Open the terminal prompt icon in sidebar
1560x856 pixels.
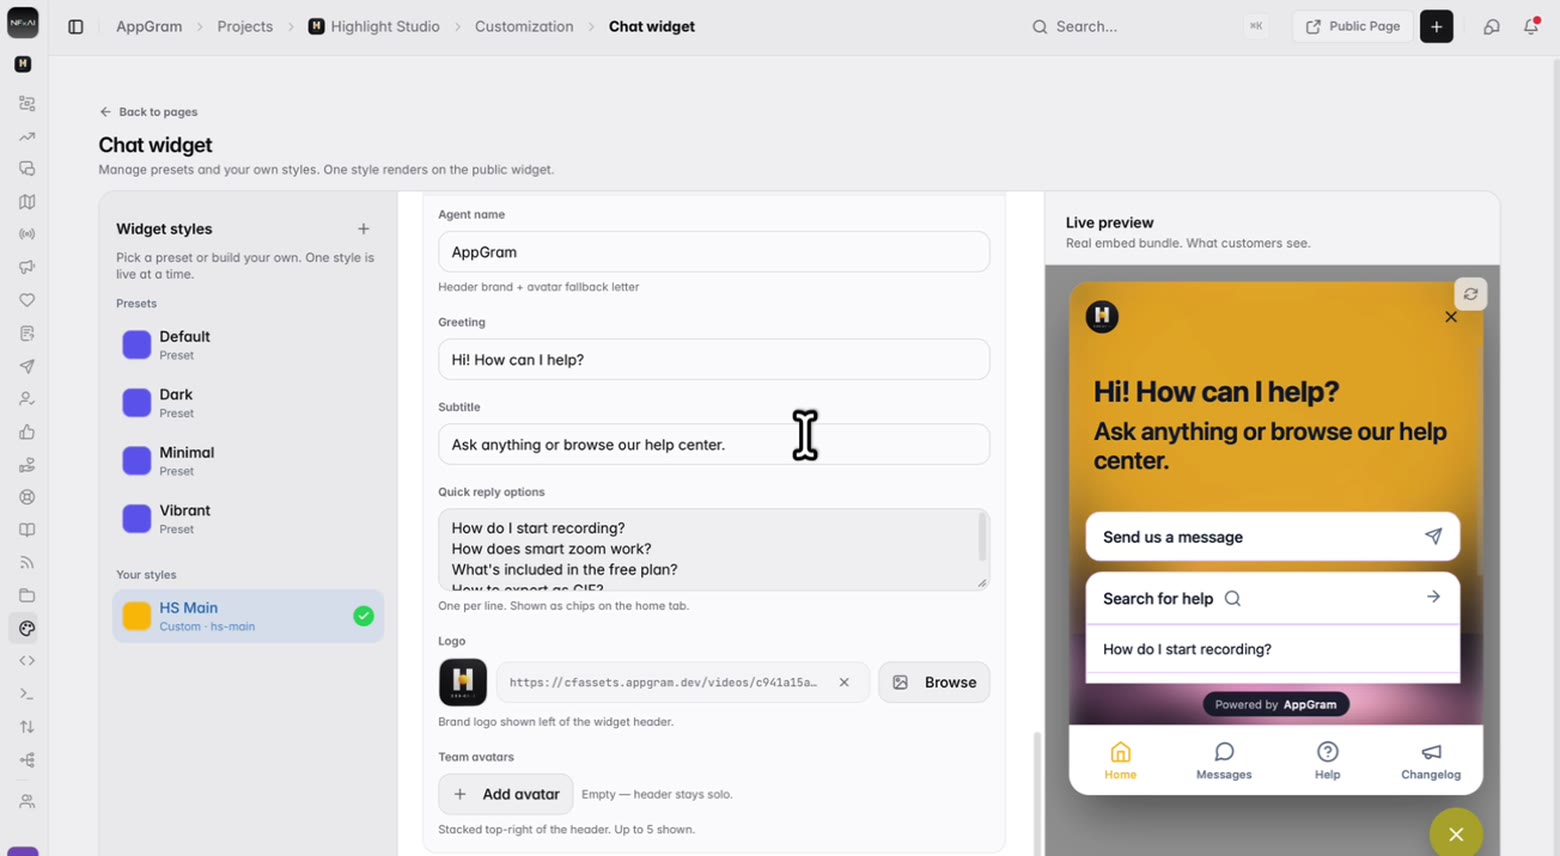pyautogui.click(x=27, y=694)
